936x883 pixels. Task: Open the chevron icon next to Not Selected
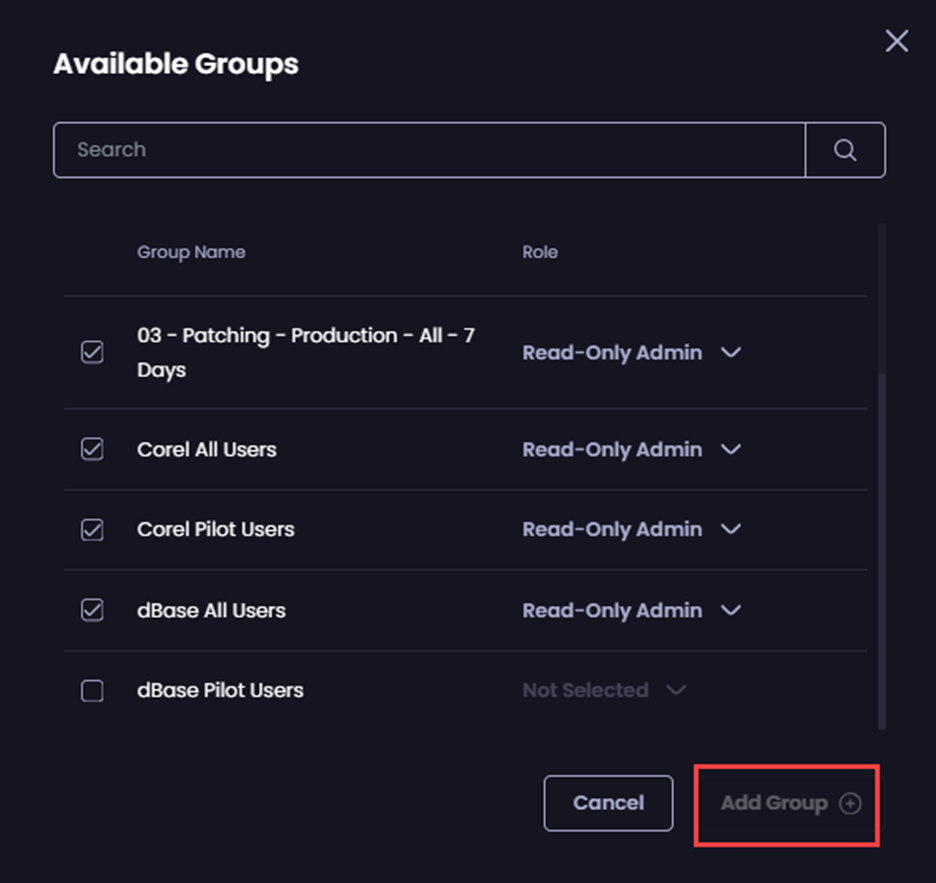pyautogui.click(x=676, y=690)
